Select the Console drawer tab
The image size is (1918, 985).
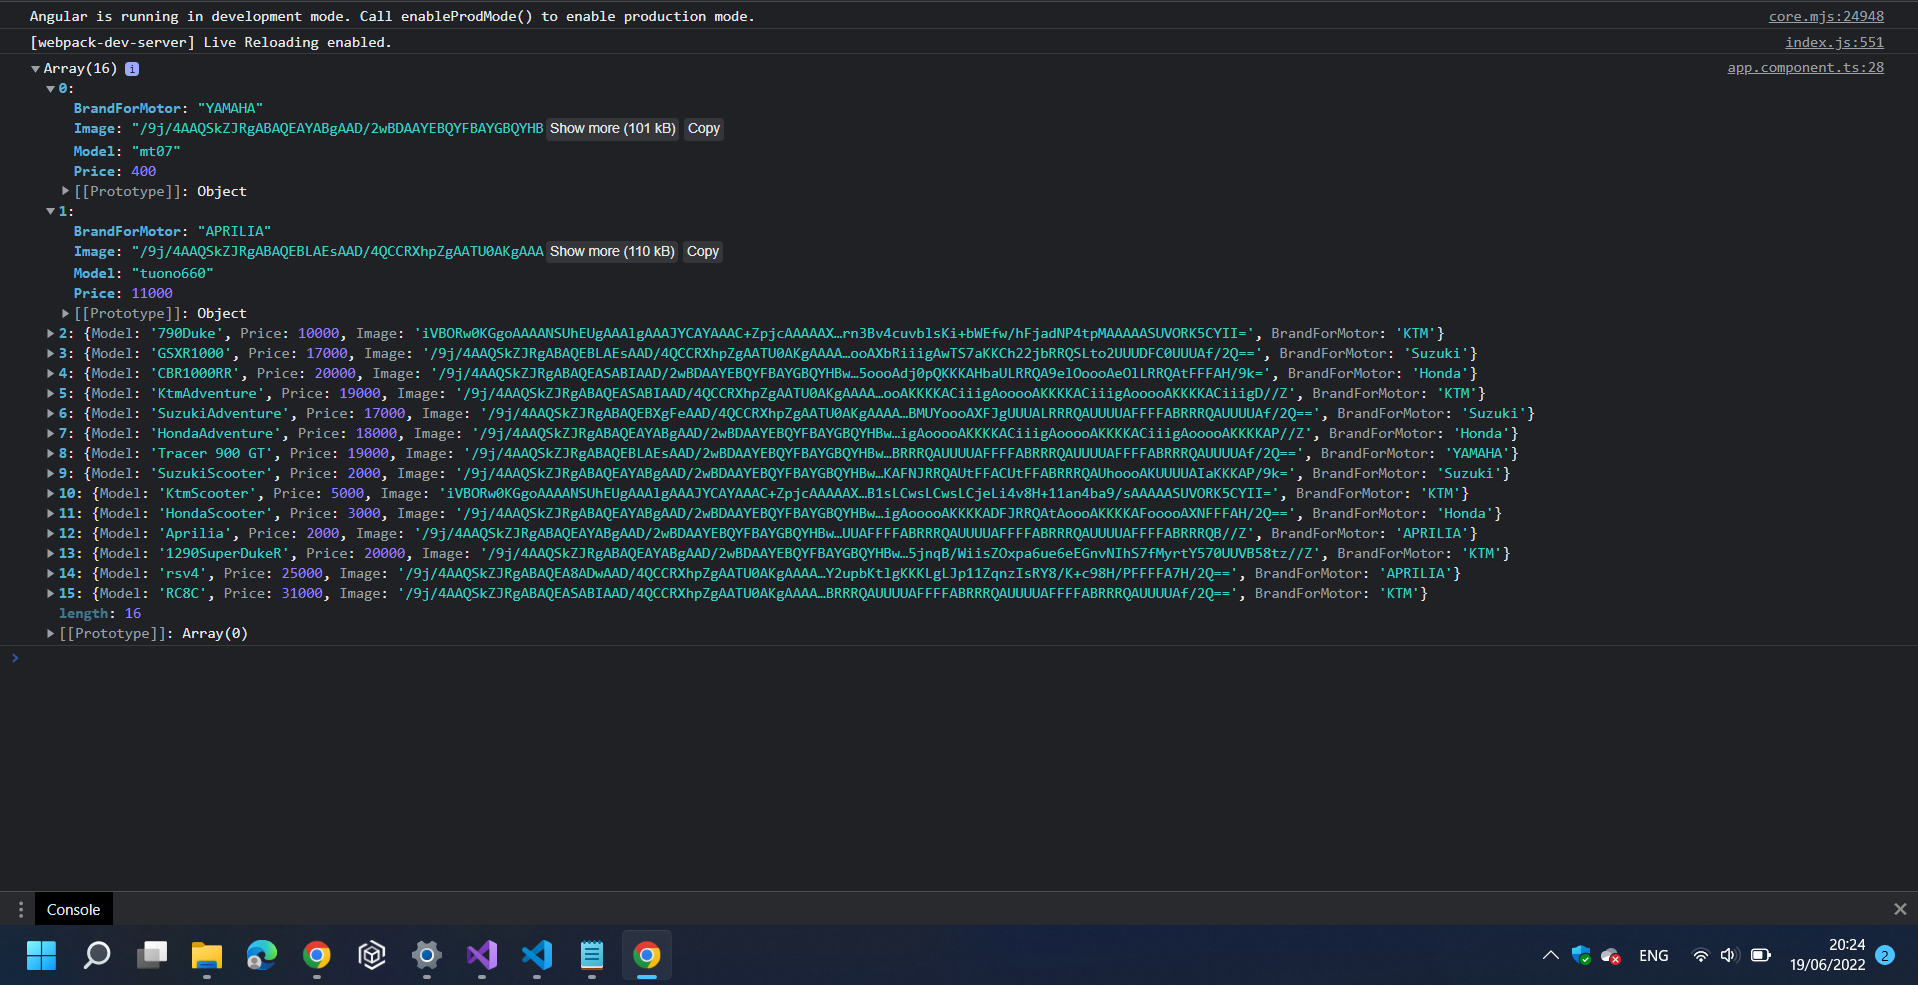point(73,909)
